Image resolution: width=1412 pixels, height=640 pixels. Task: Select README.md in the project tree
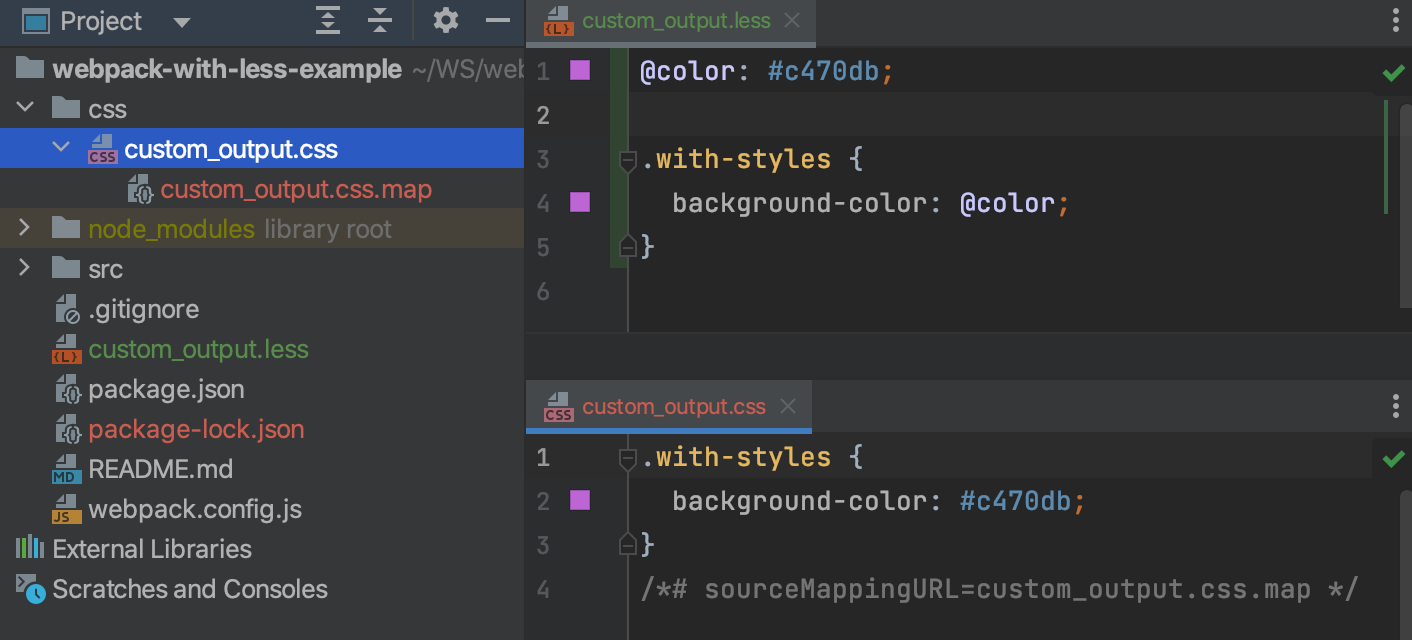pos(160,468)
